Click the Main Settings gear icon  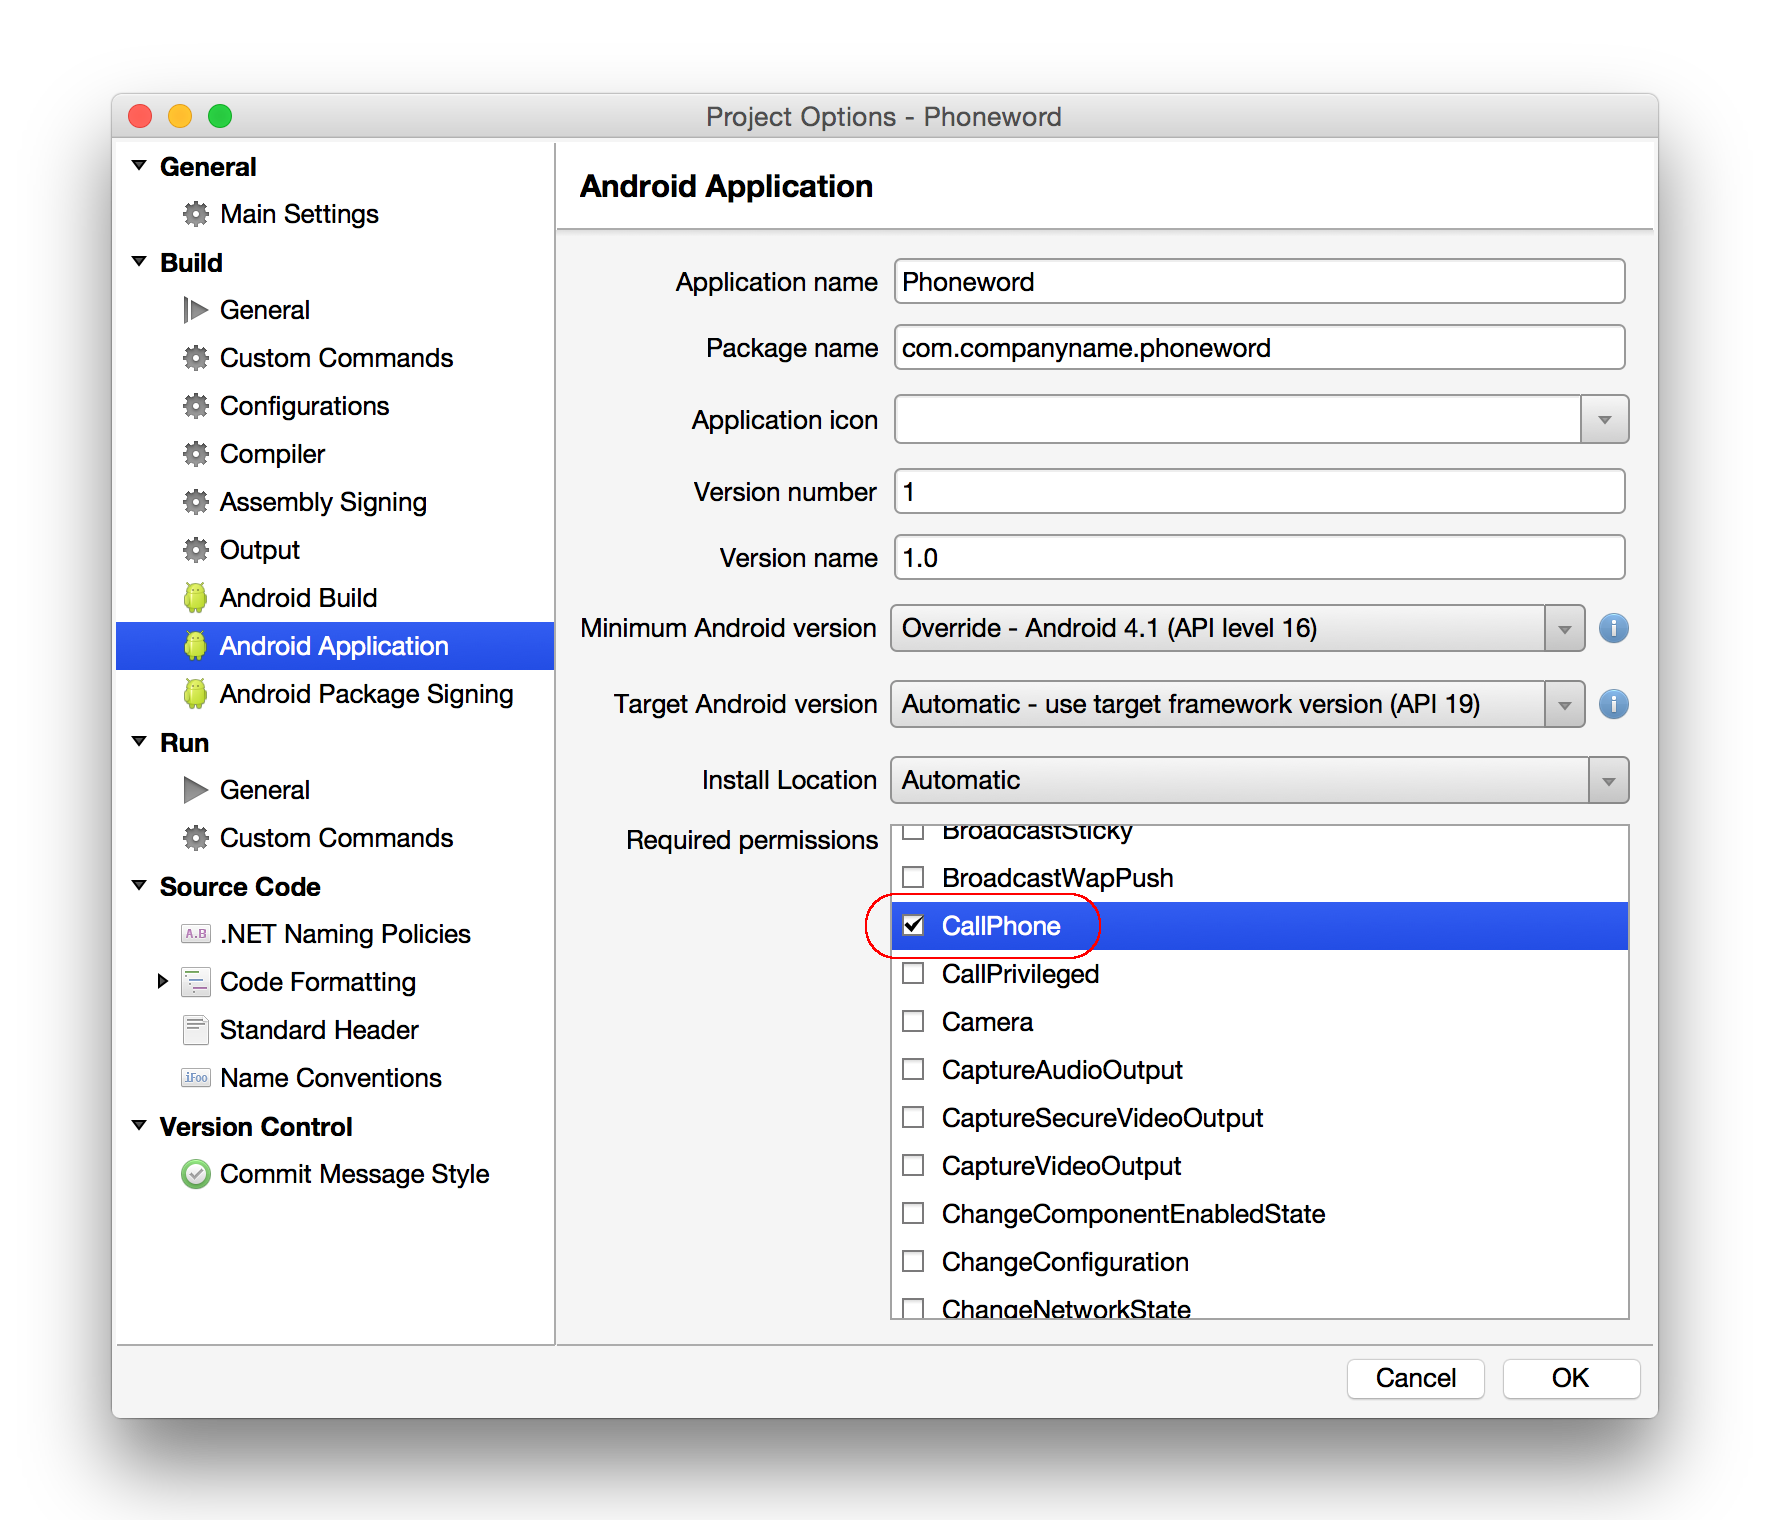click(x=195, y=214)
